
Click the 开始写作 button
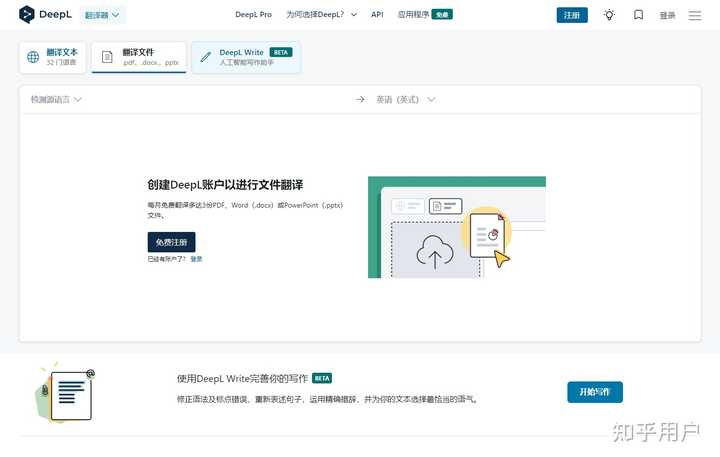pos(595,392)
